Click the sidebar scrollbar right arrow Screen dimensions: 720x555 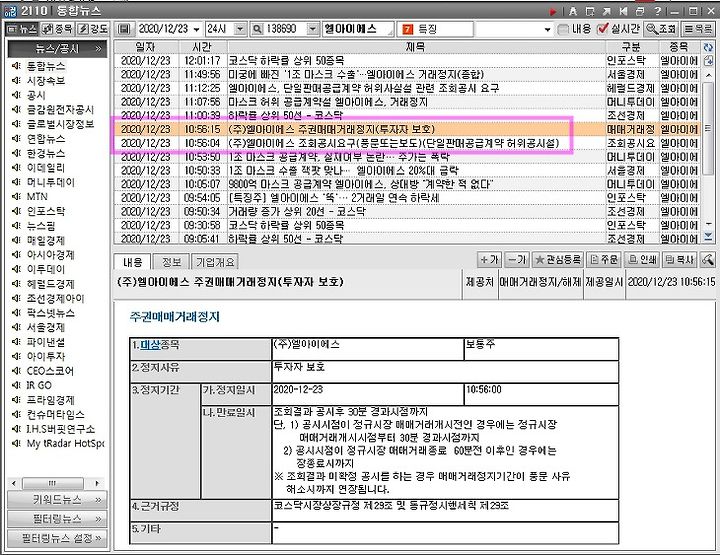click(x=97, y=483)
